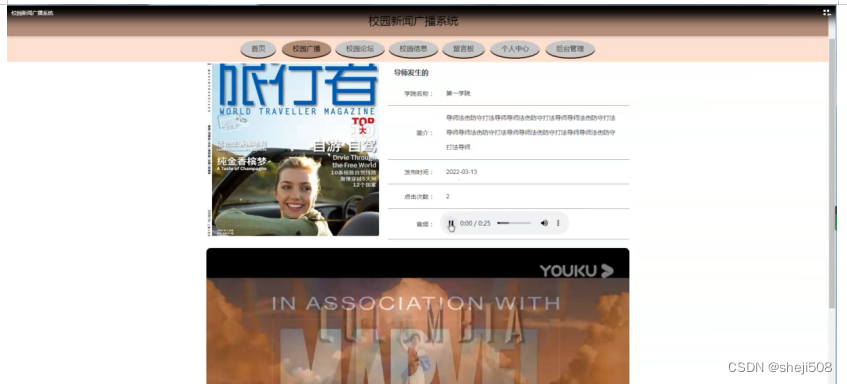847x384 pixels.
Task: Click the 第一学院 college name value
Action: point(458,93)
